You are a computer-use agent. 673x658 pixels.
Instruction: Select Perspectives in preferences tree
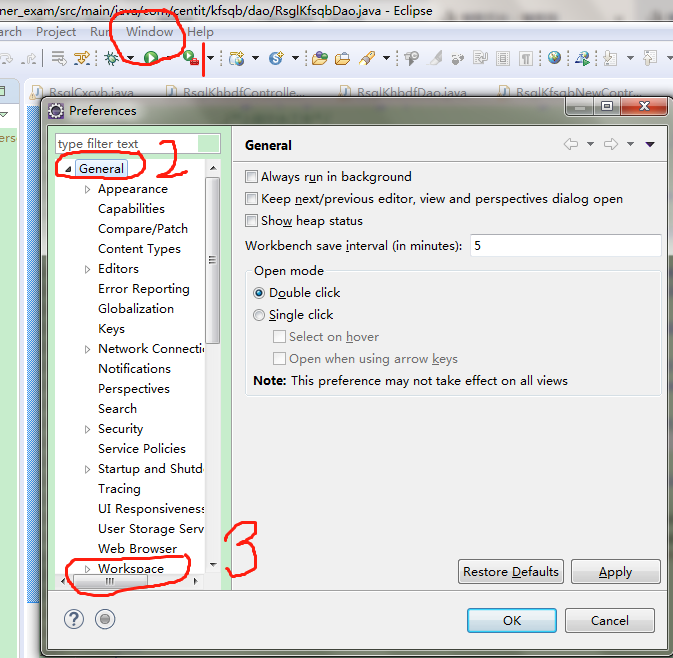134,389
